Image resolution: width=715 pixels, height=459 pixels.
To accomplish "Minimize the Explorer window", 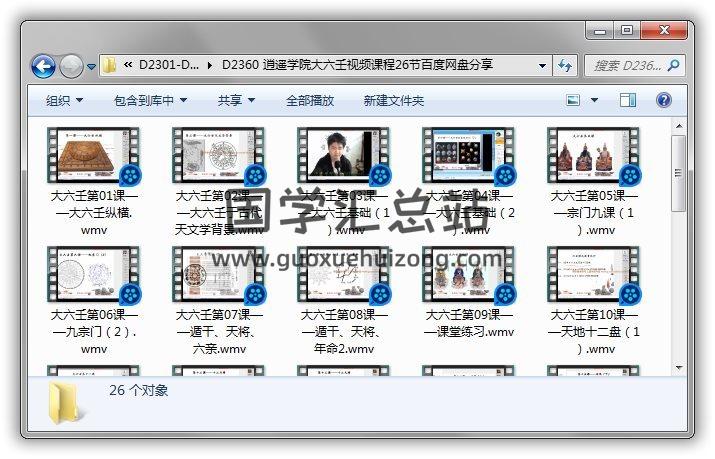I will pos(600,31).
